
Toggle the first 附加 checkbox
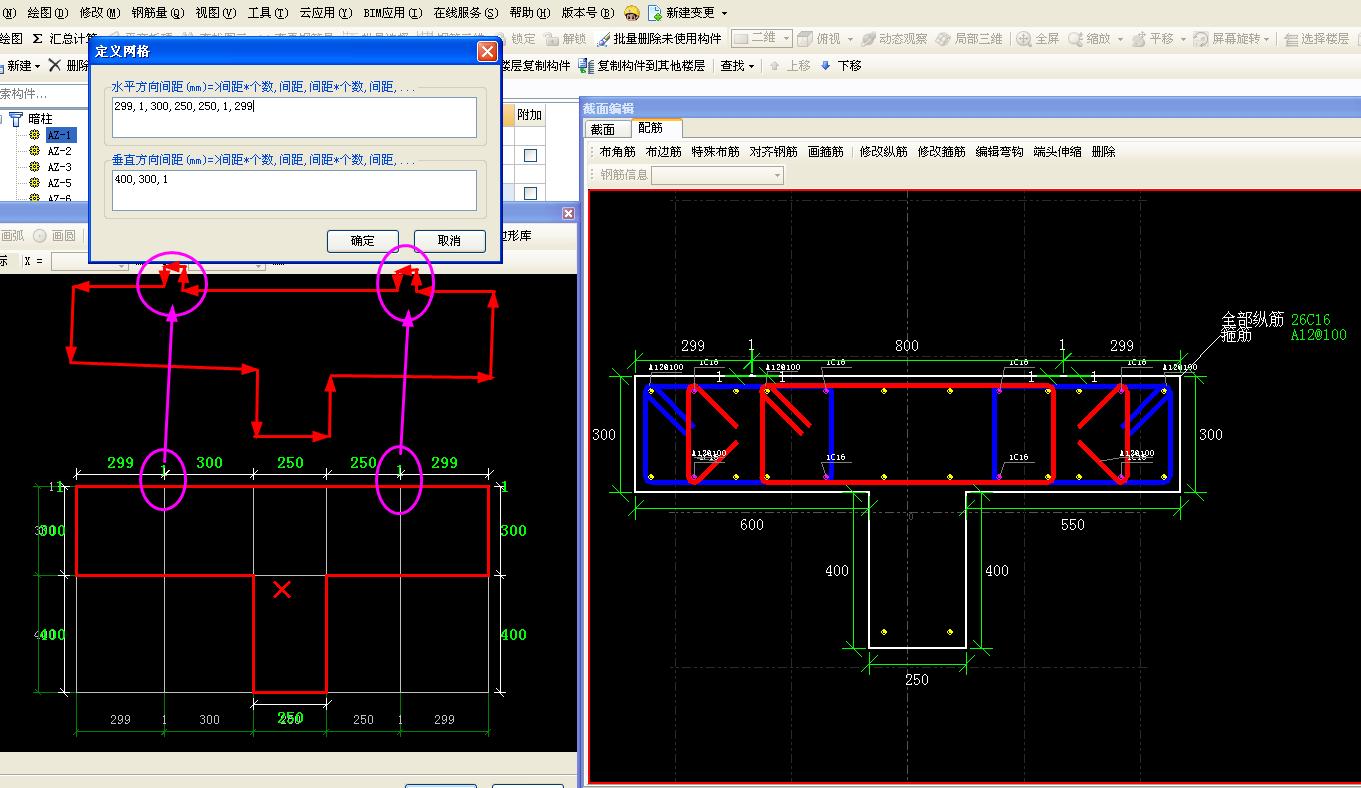(530, 155)
